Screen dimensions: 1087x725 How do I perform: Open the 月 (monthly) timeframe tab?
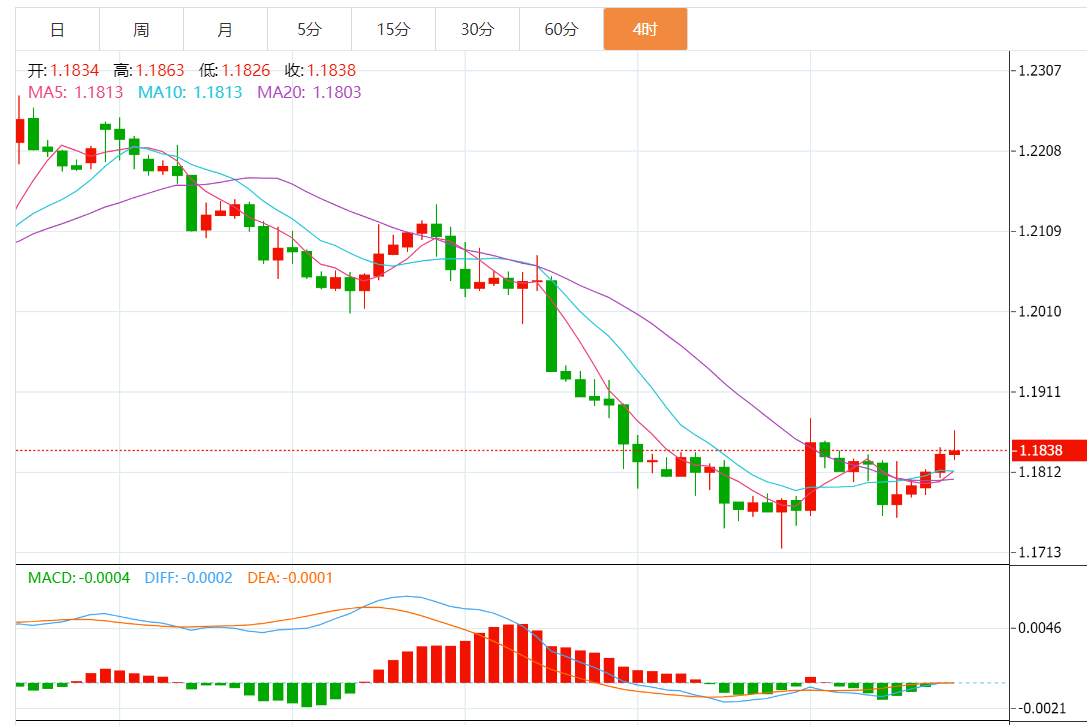[226, 29]
